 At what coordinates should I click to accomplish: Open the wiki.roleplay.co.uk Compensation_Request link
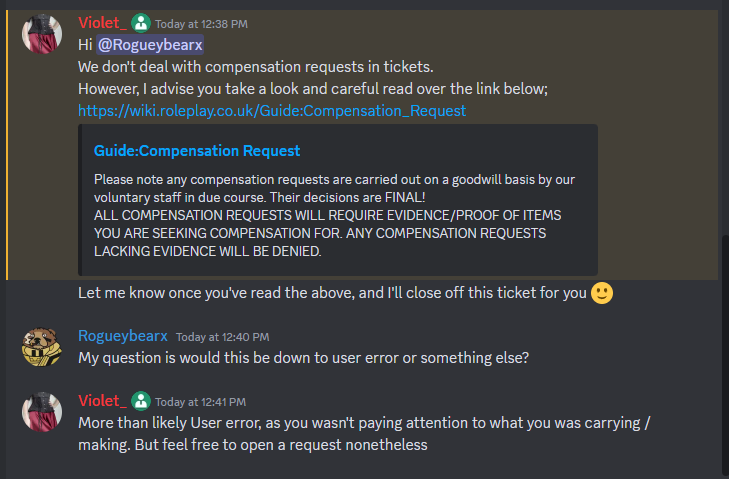click(272, 110)
